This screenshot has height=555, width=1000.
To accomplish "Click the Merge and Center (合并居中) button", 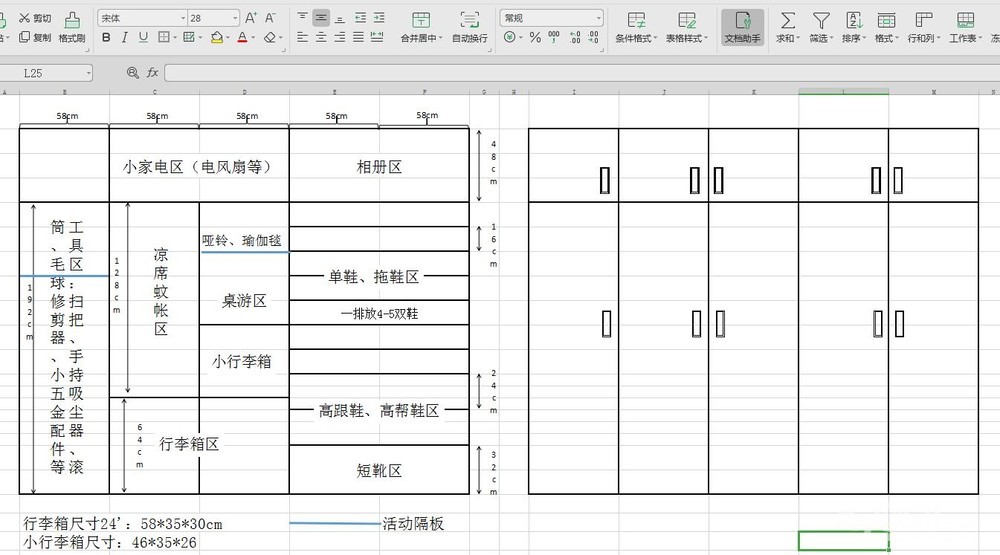I will (421, 28).
